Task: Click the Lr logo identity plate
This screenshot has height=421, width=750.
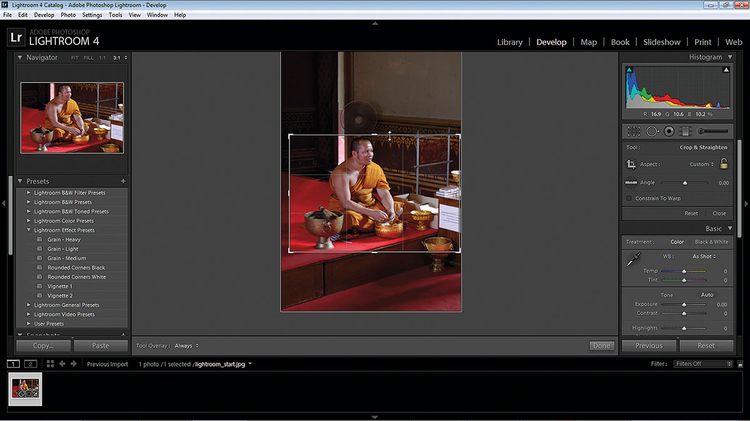Action: 16,37
